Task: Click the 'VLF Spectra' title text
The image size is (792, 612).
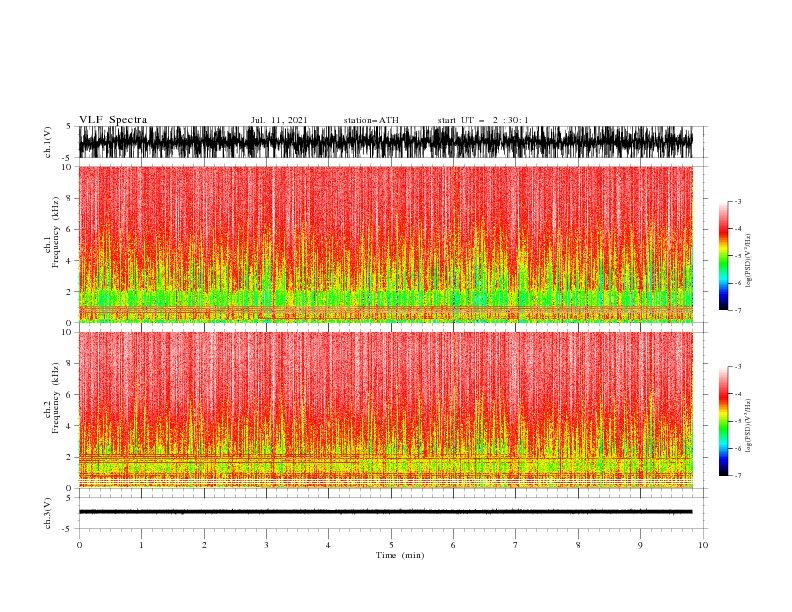Action: coord(113,120)
